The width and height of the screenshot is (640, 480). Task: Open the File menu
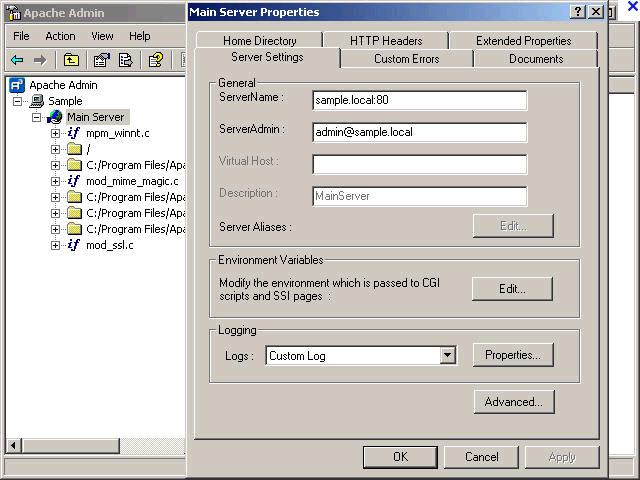click(21, 36)
